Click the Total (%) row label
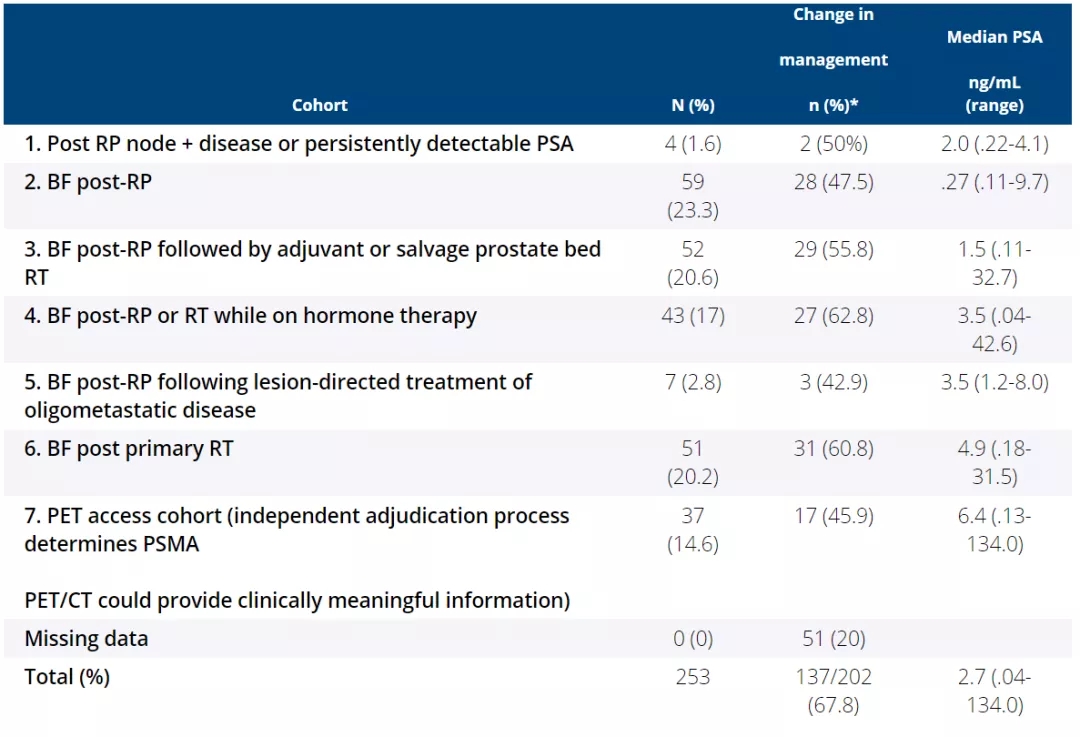This screenshot has height=737, width=1080. 67,677
